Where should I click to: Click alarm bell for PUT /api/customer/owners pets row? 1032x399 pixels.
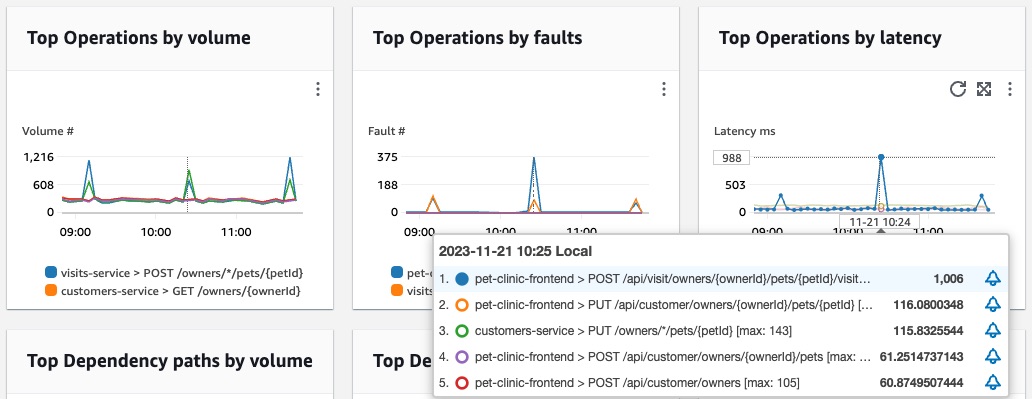tap(993, 305)
